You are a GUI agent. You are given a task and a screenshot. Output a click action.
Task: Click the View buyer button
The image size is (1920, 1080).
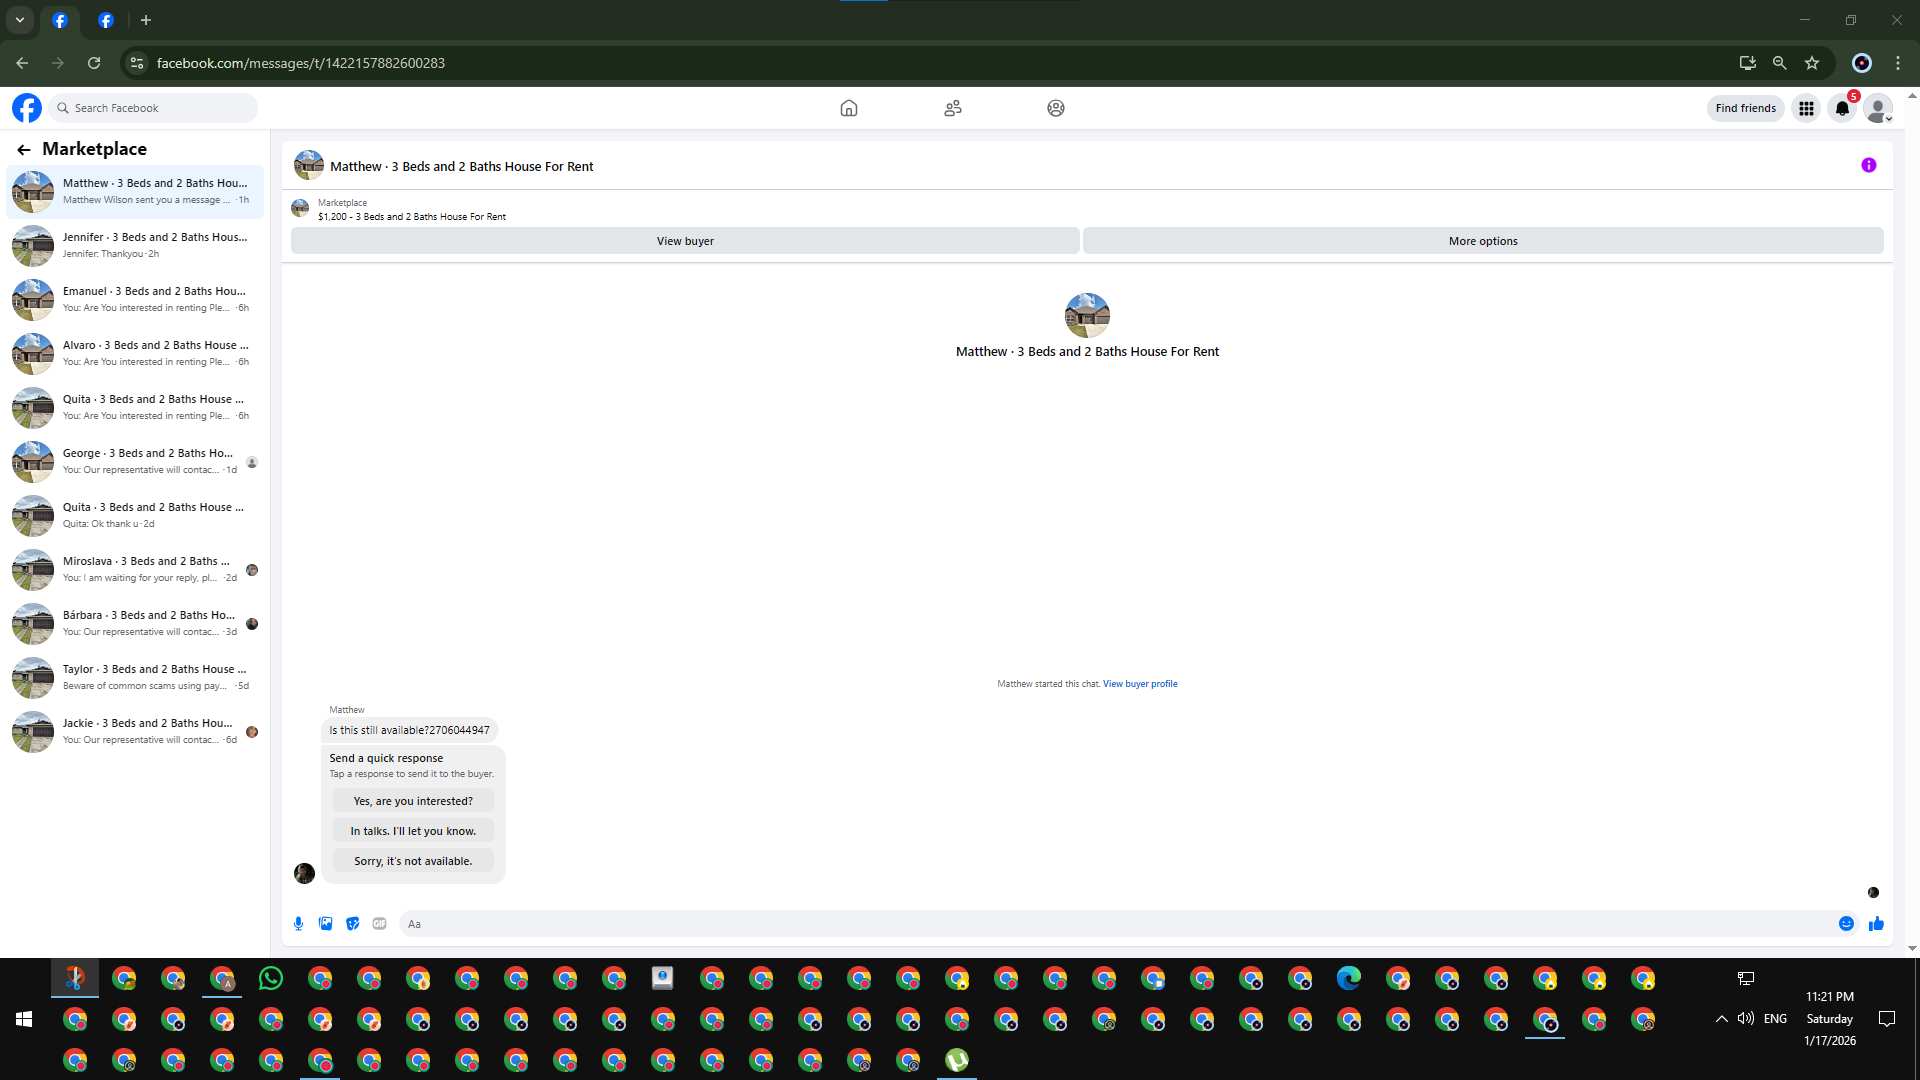[x=685, y=241]
